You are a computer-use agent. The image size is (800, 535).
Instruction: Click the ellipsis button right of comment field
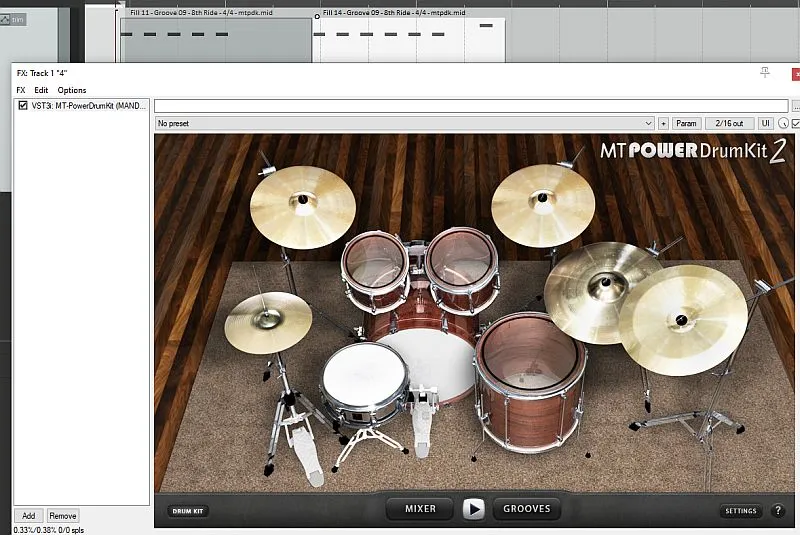[x=796, y=106]
